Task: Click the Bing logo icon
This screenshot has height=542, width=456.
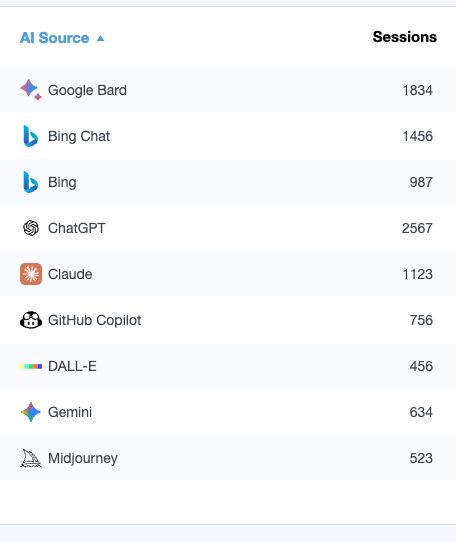Action: click(x=30, y=182)
